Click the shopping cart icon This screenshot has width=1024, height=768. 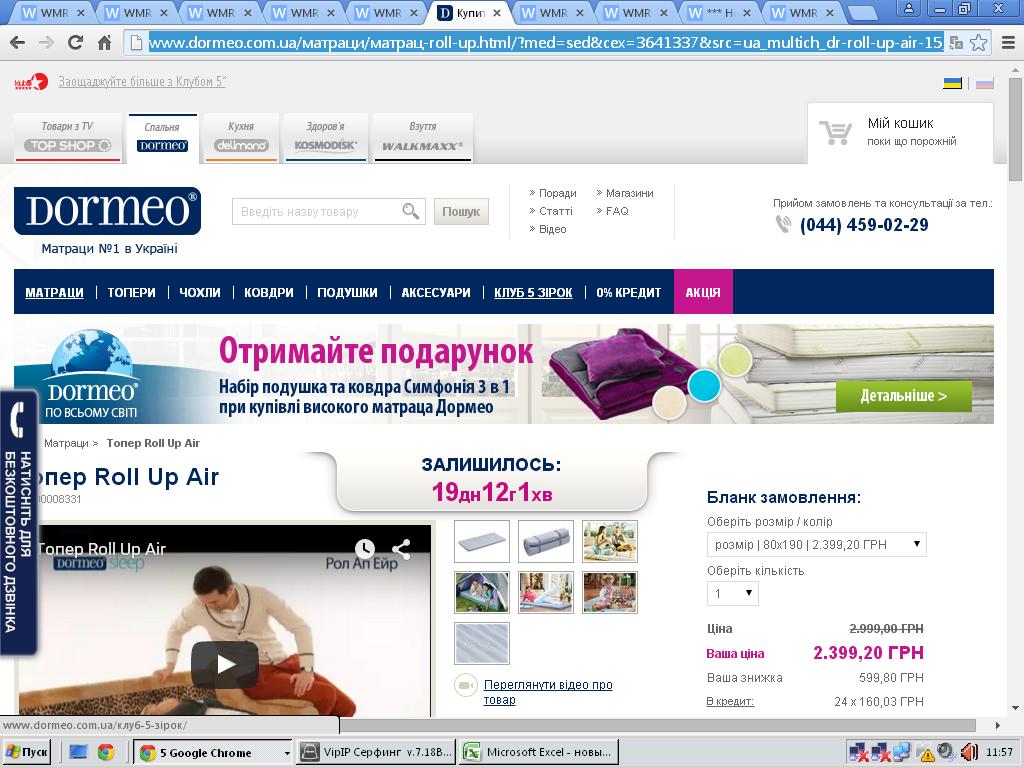836,133
